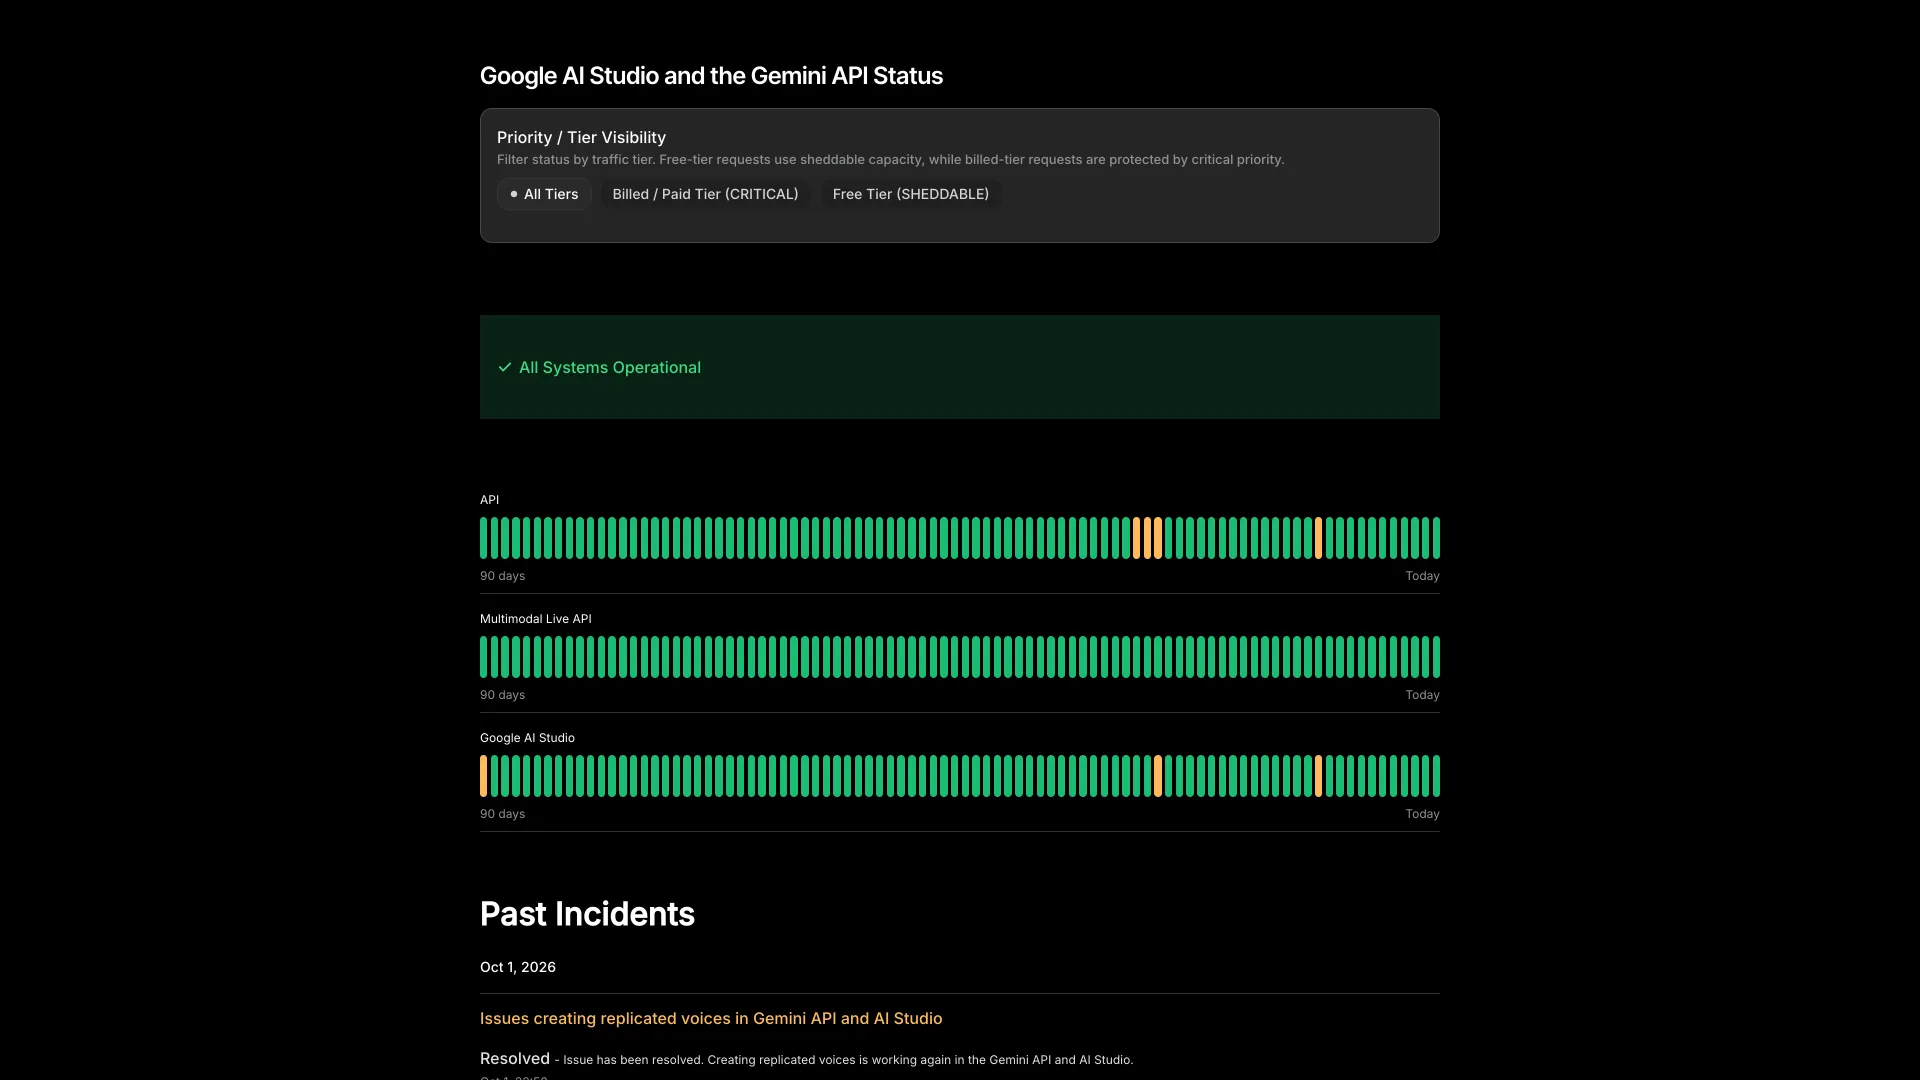Click the Past Incidents heading
Image resolution: width=1920 pixels, height=1080 pixels.
pyautogui.click(x=587, y=914)
